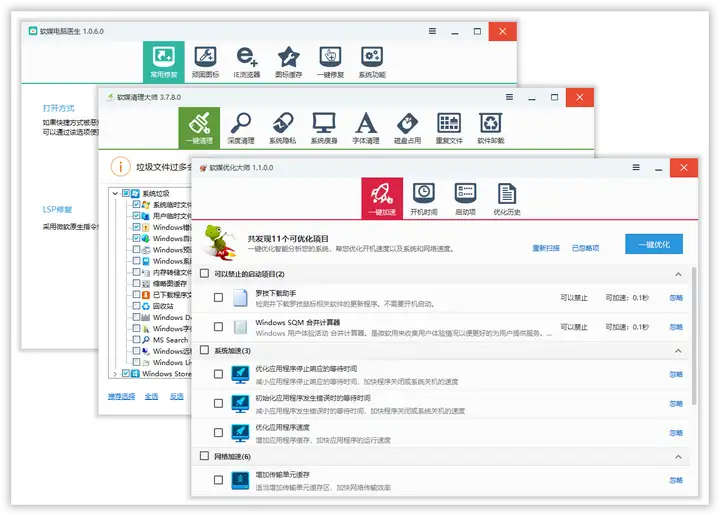Collapse the 系统垃圾 tree node arrow
This screenshot has width=720, height=516.
pos(115,194)
